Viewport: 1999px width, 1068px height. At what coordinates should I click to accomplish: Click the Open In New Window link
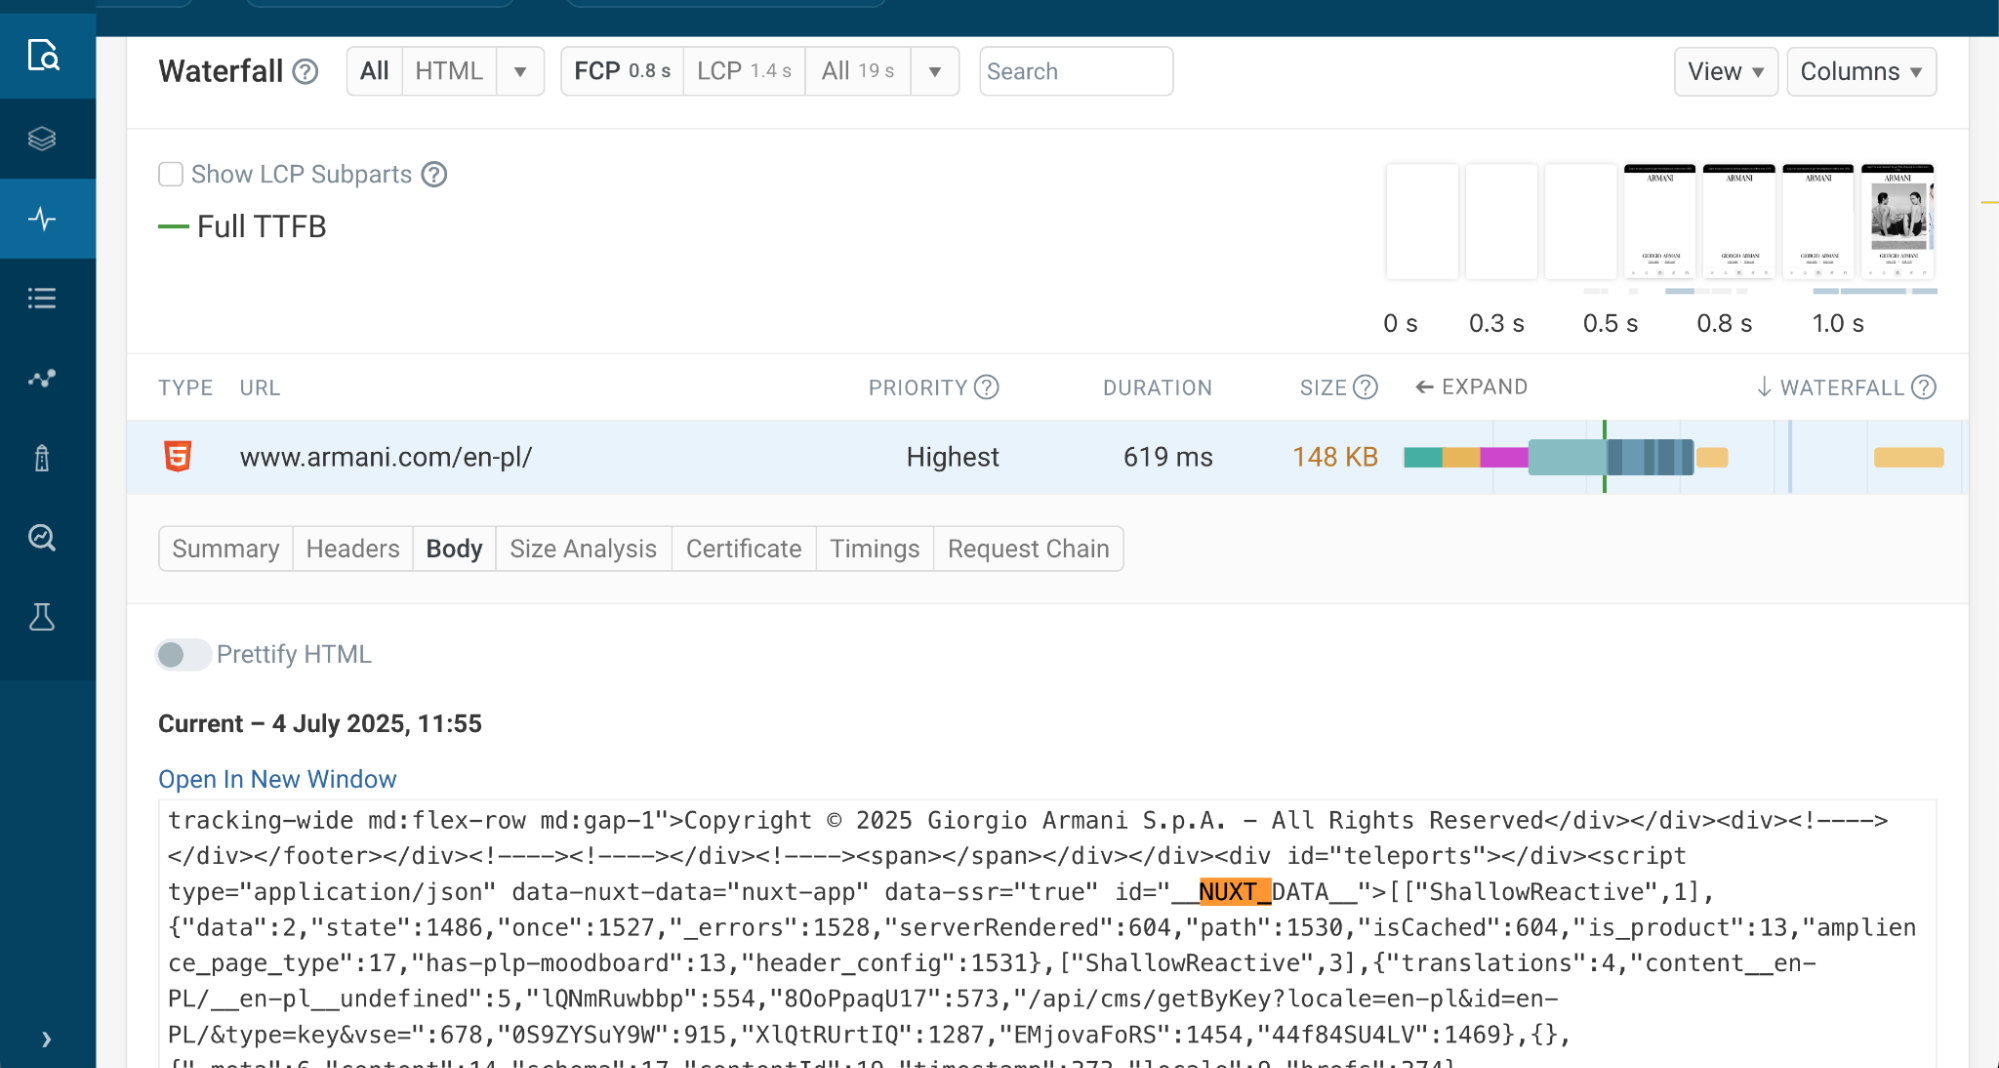(x=277, y=779)
